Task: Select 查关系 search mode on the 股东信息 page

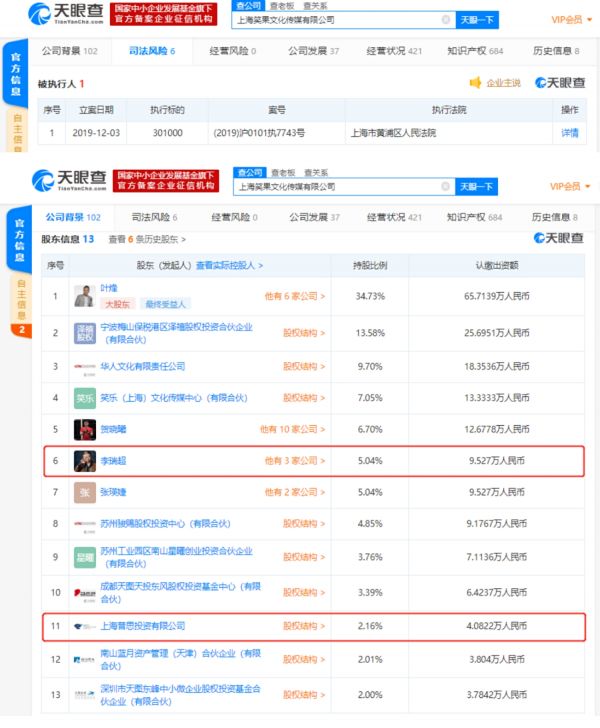Action: pos(316,173)
